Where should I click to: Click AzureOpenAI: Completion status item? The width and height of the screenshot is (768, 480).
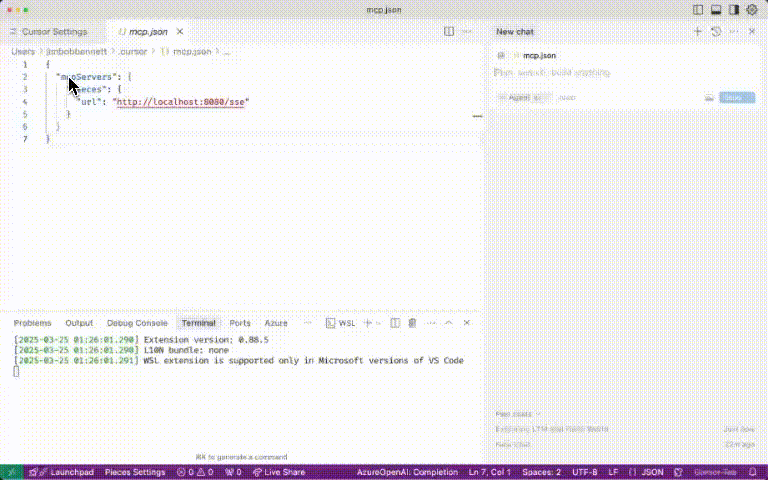coord(408,472)
